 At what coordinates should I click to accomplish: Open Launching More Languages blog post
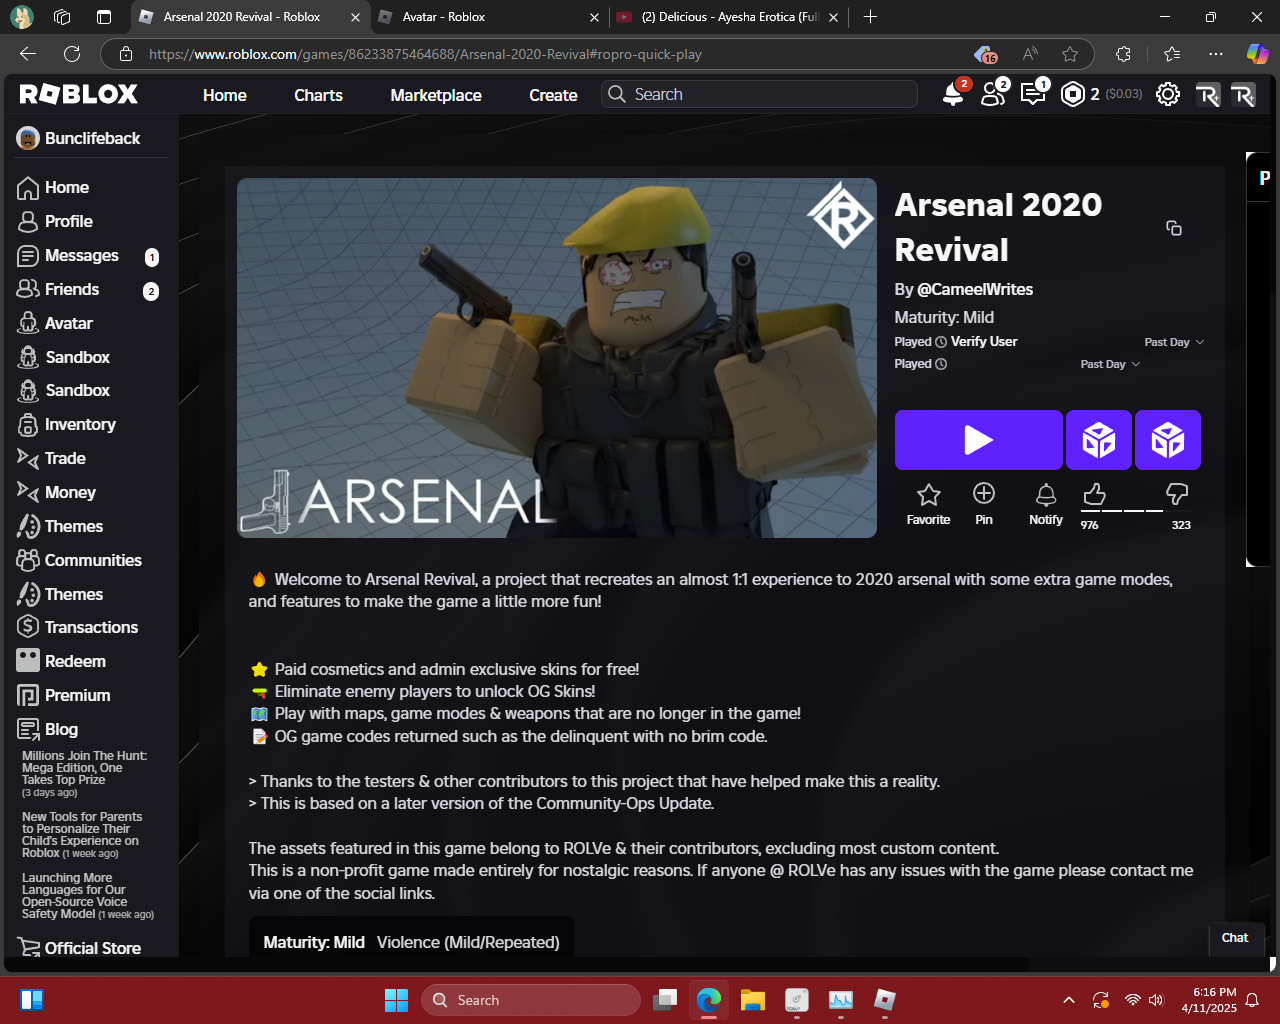point(88,896)
